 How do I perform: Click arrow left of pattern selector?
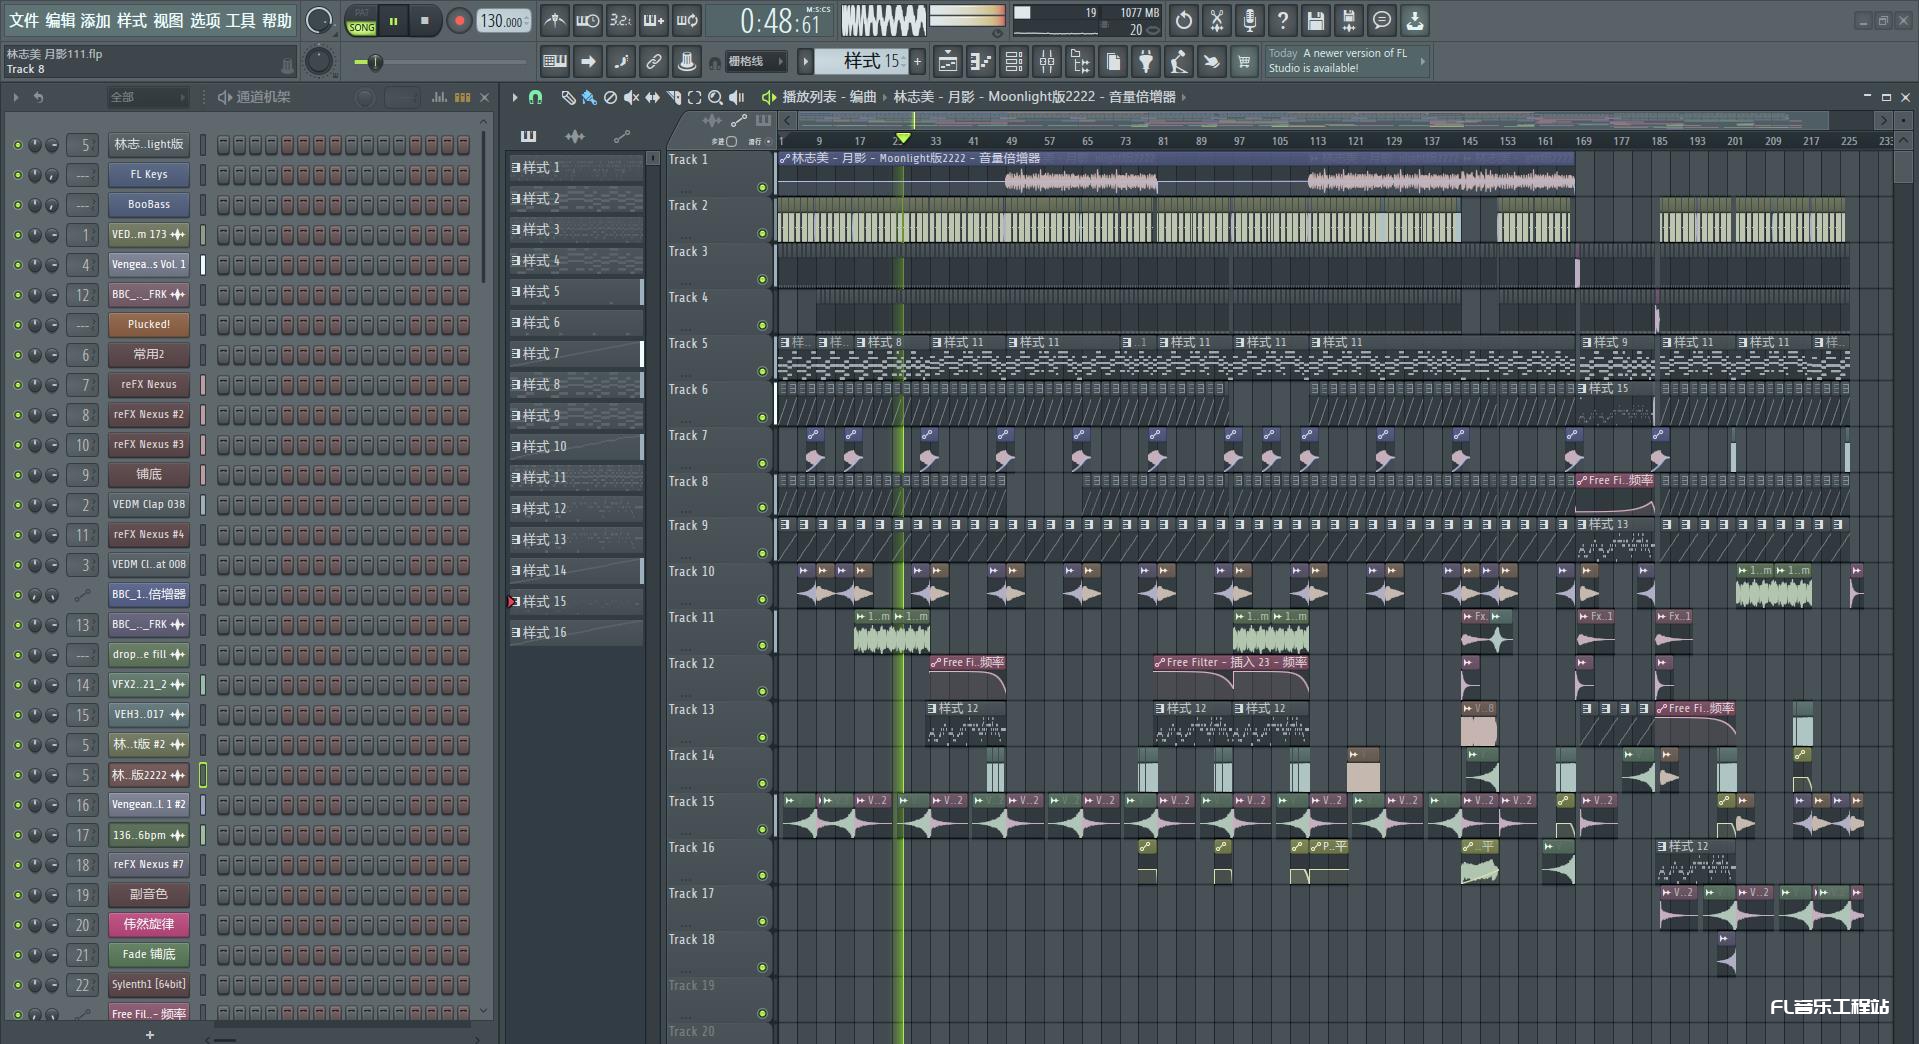coord(805,62)
